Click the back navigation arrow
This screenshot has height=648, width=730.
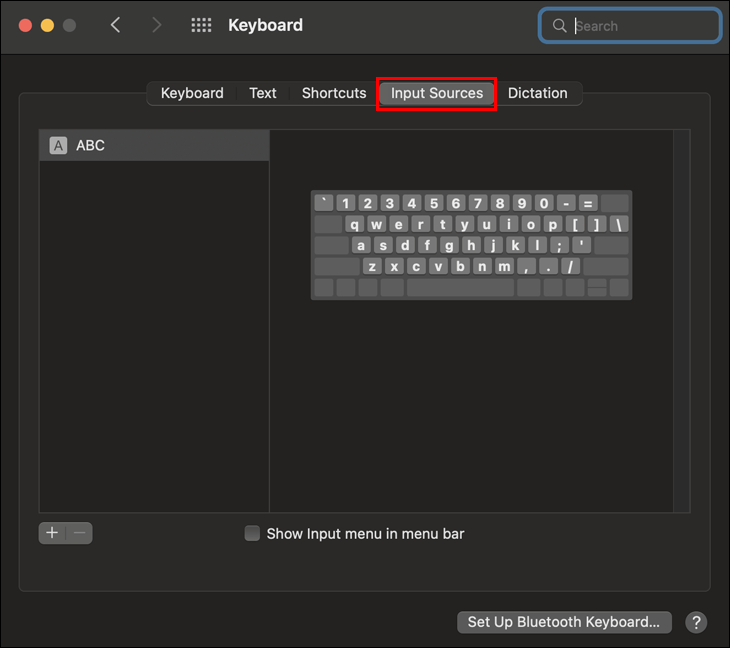tap(115, 25)
